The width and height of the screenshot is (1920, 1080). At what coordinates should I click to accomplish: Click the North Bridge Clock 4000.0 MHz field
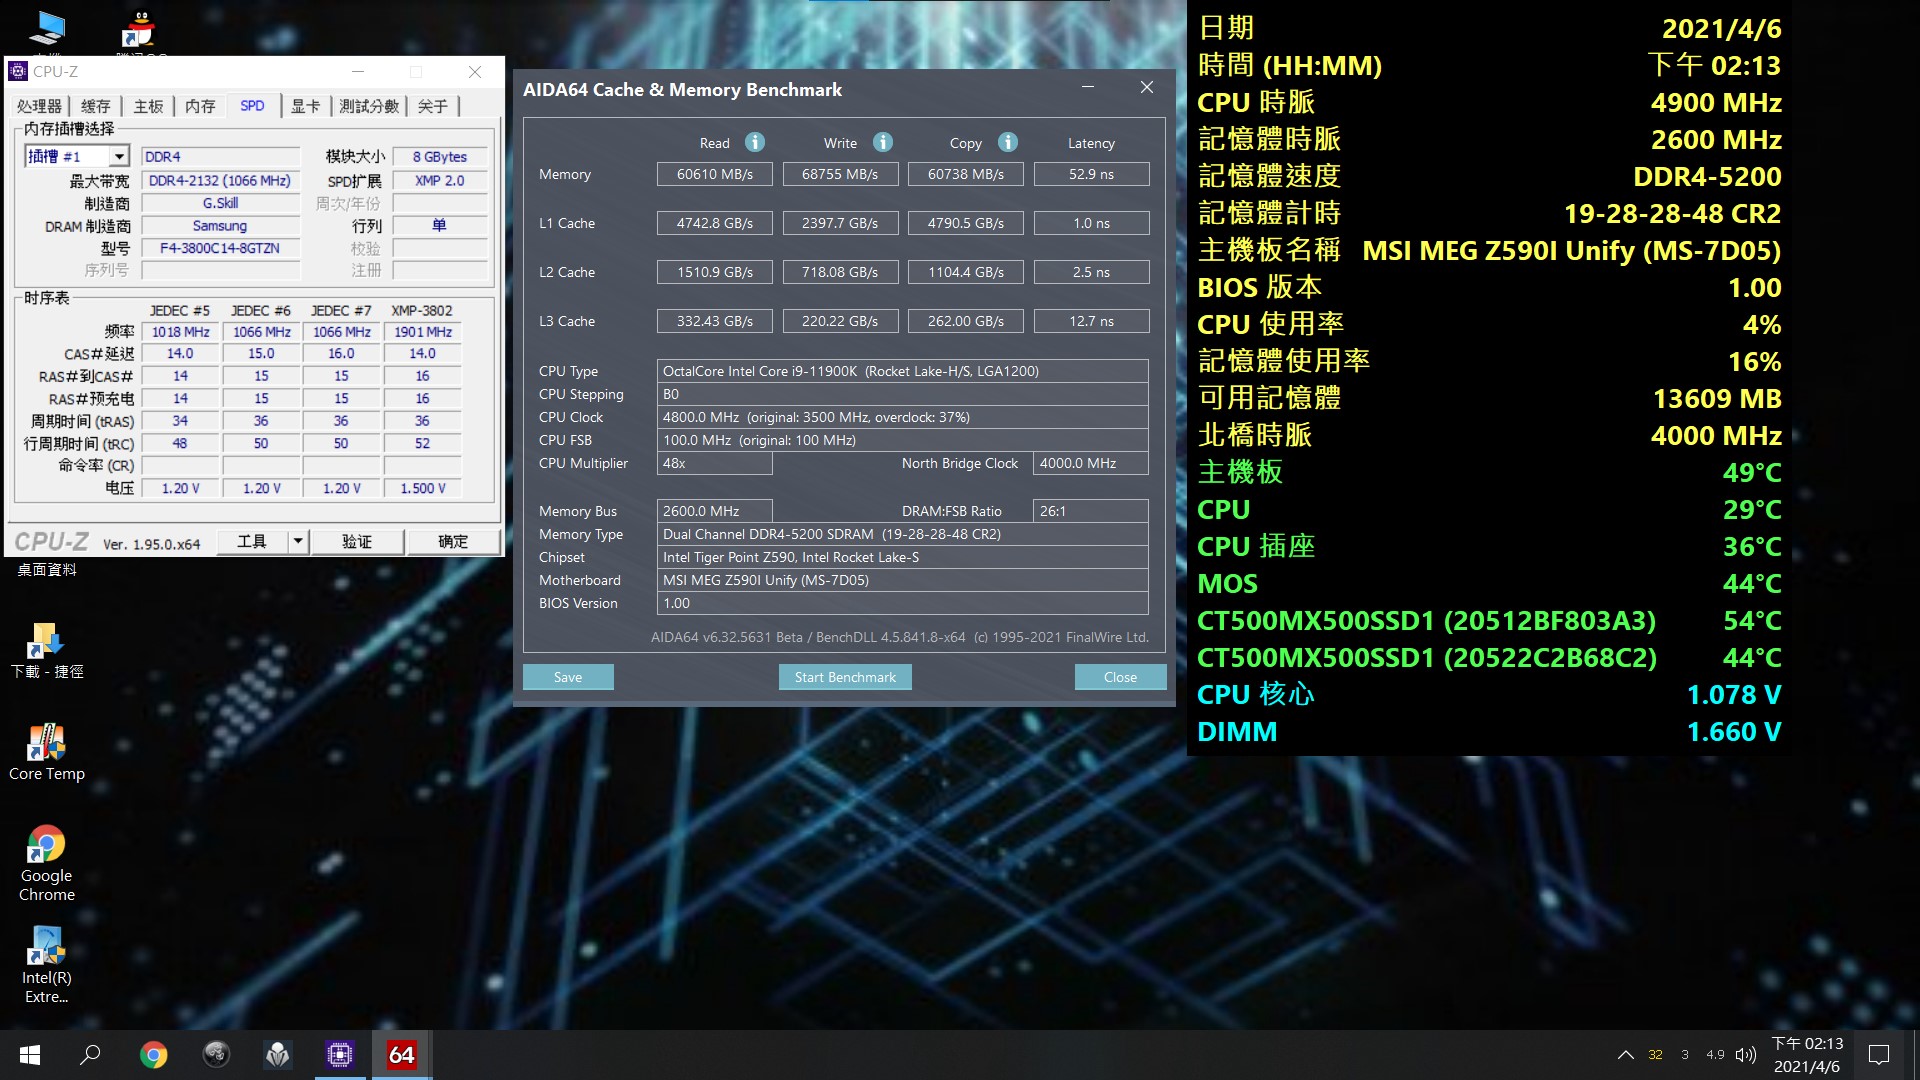pyautogui.click(x=1090, y=463)
